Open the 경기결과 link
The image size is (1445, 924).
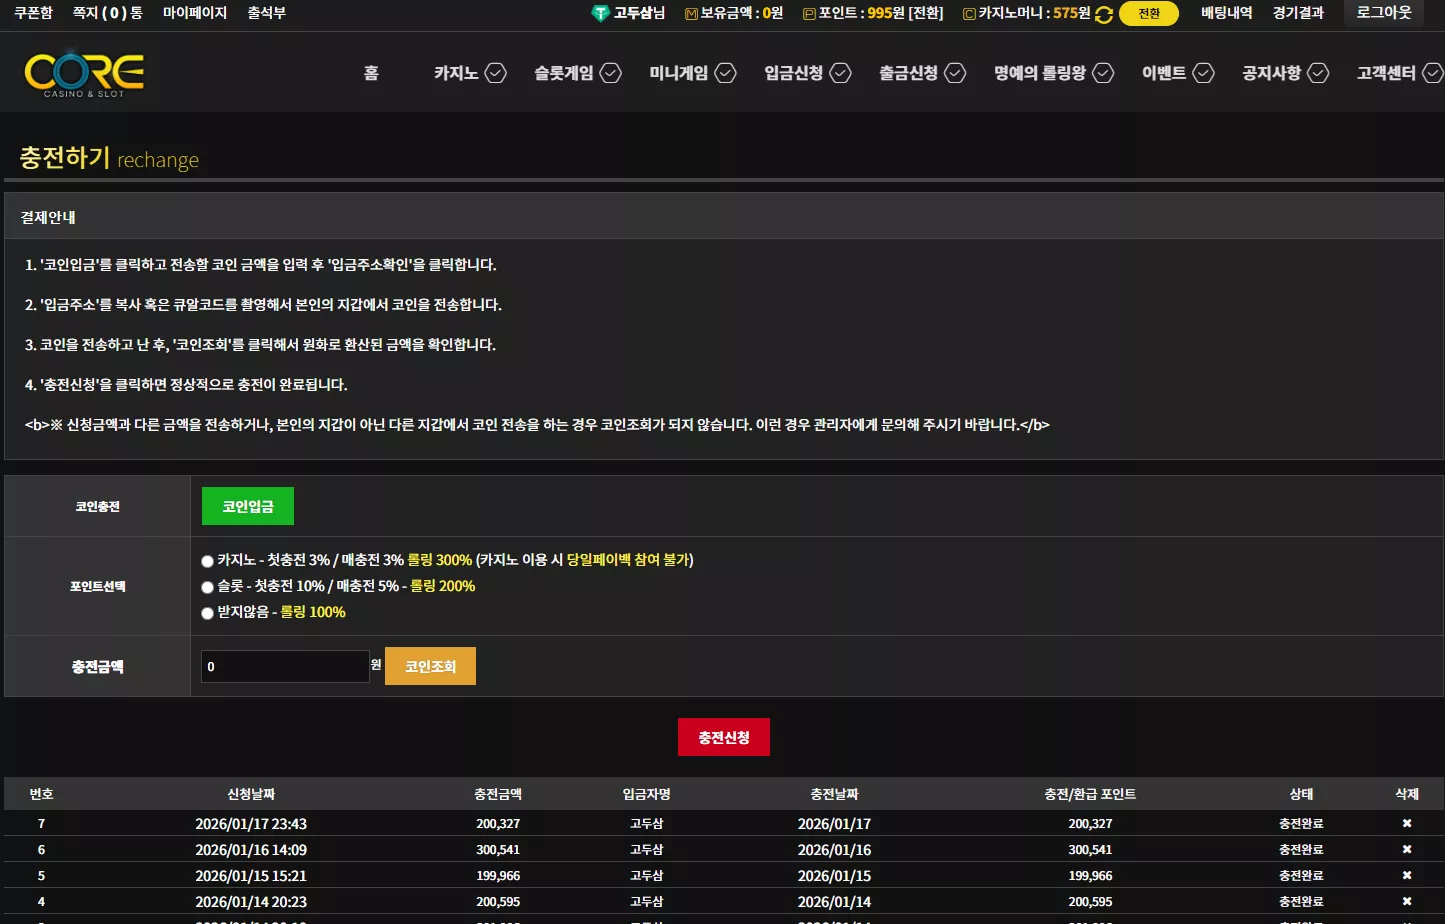(1298, 13)
